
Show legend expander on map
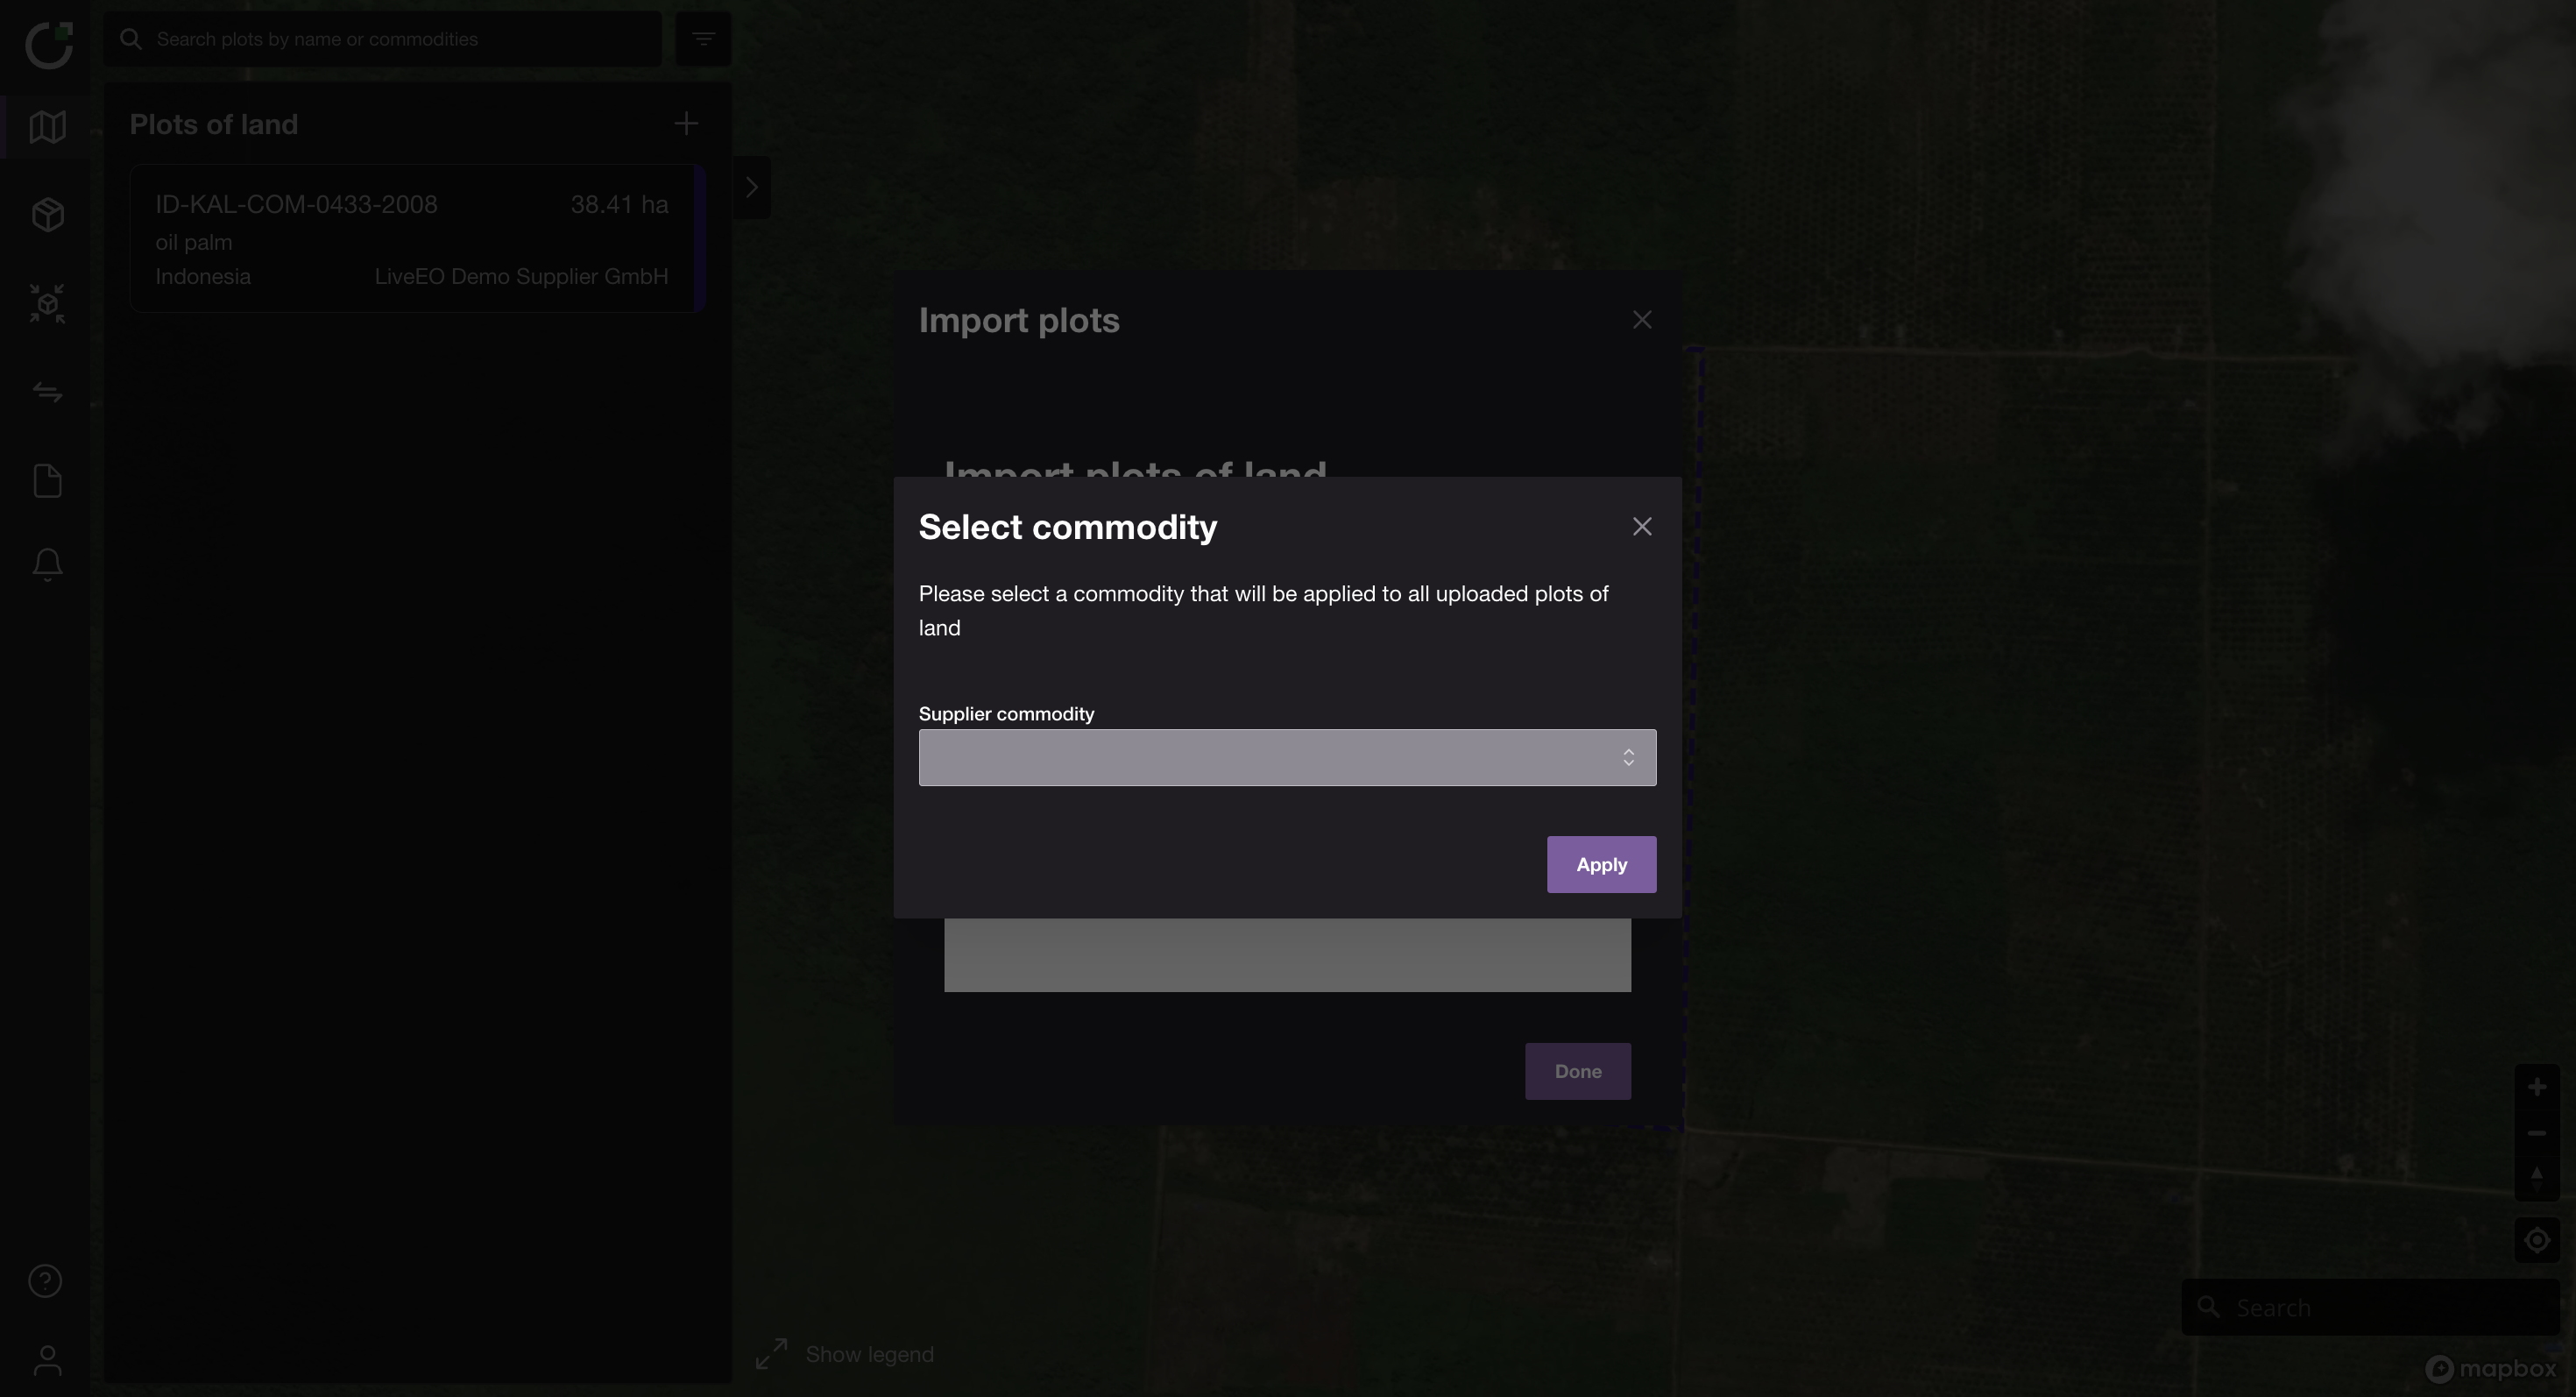[x=845, y=1354]
